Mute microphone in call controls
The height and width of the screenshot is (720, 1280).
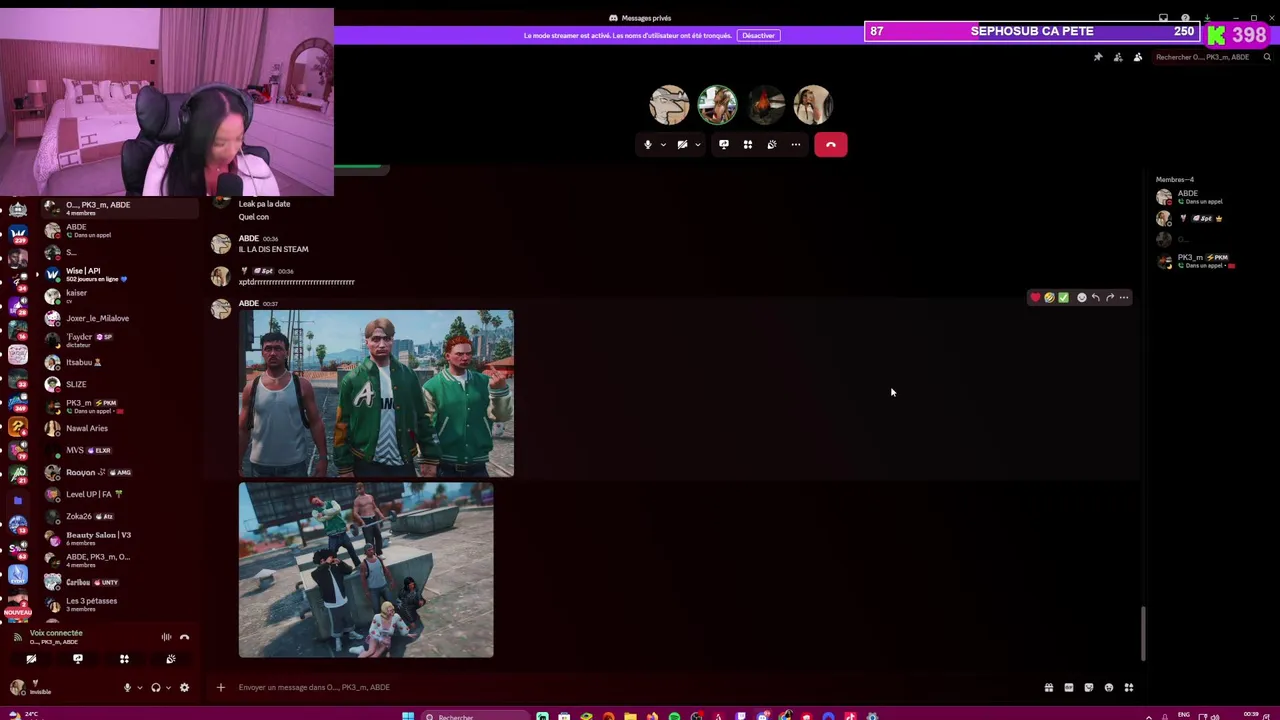click(x=647, y=144)
